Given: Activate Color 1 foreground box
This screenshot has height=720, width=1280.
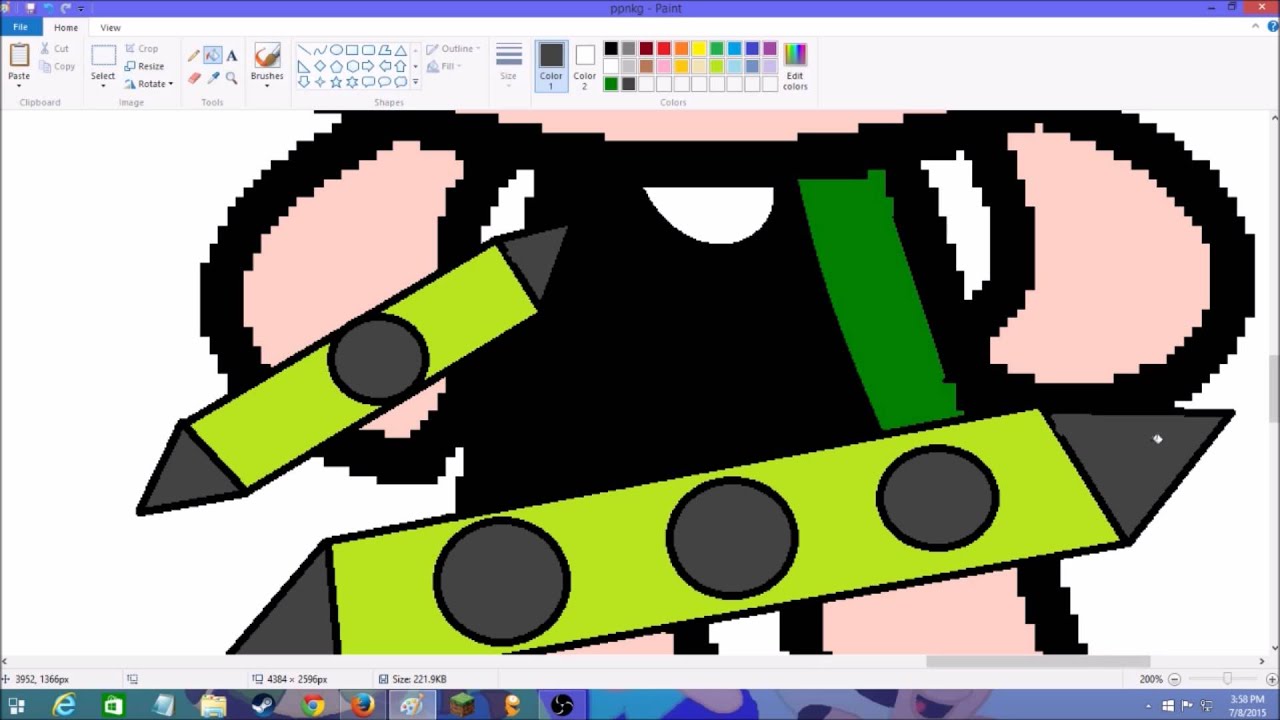Looking at the screenshot, I should (x=551, y=66).
